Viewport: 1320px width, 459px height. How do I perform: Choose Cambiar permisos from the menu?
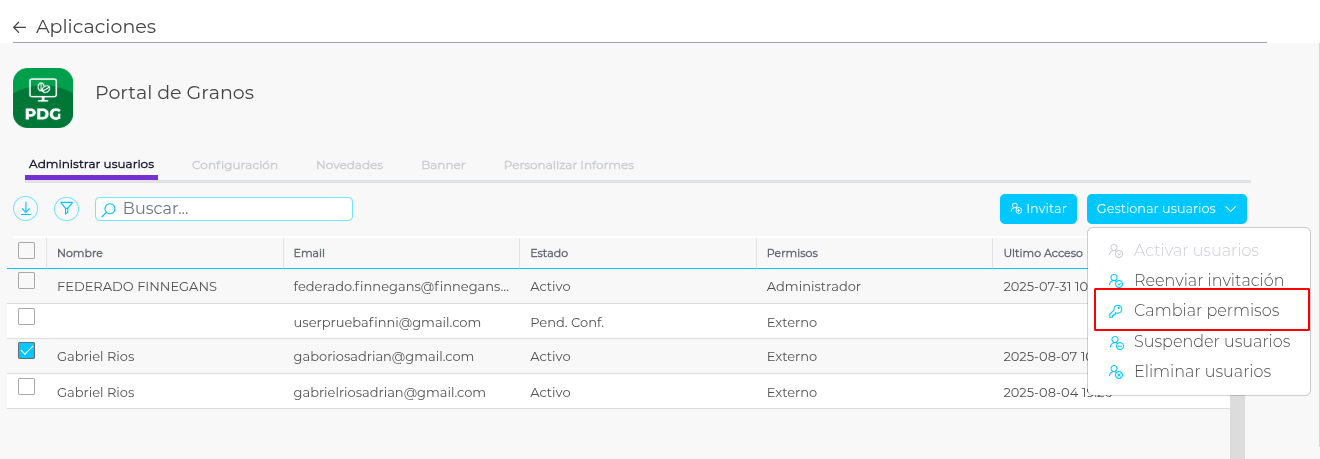[1206, 311]
